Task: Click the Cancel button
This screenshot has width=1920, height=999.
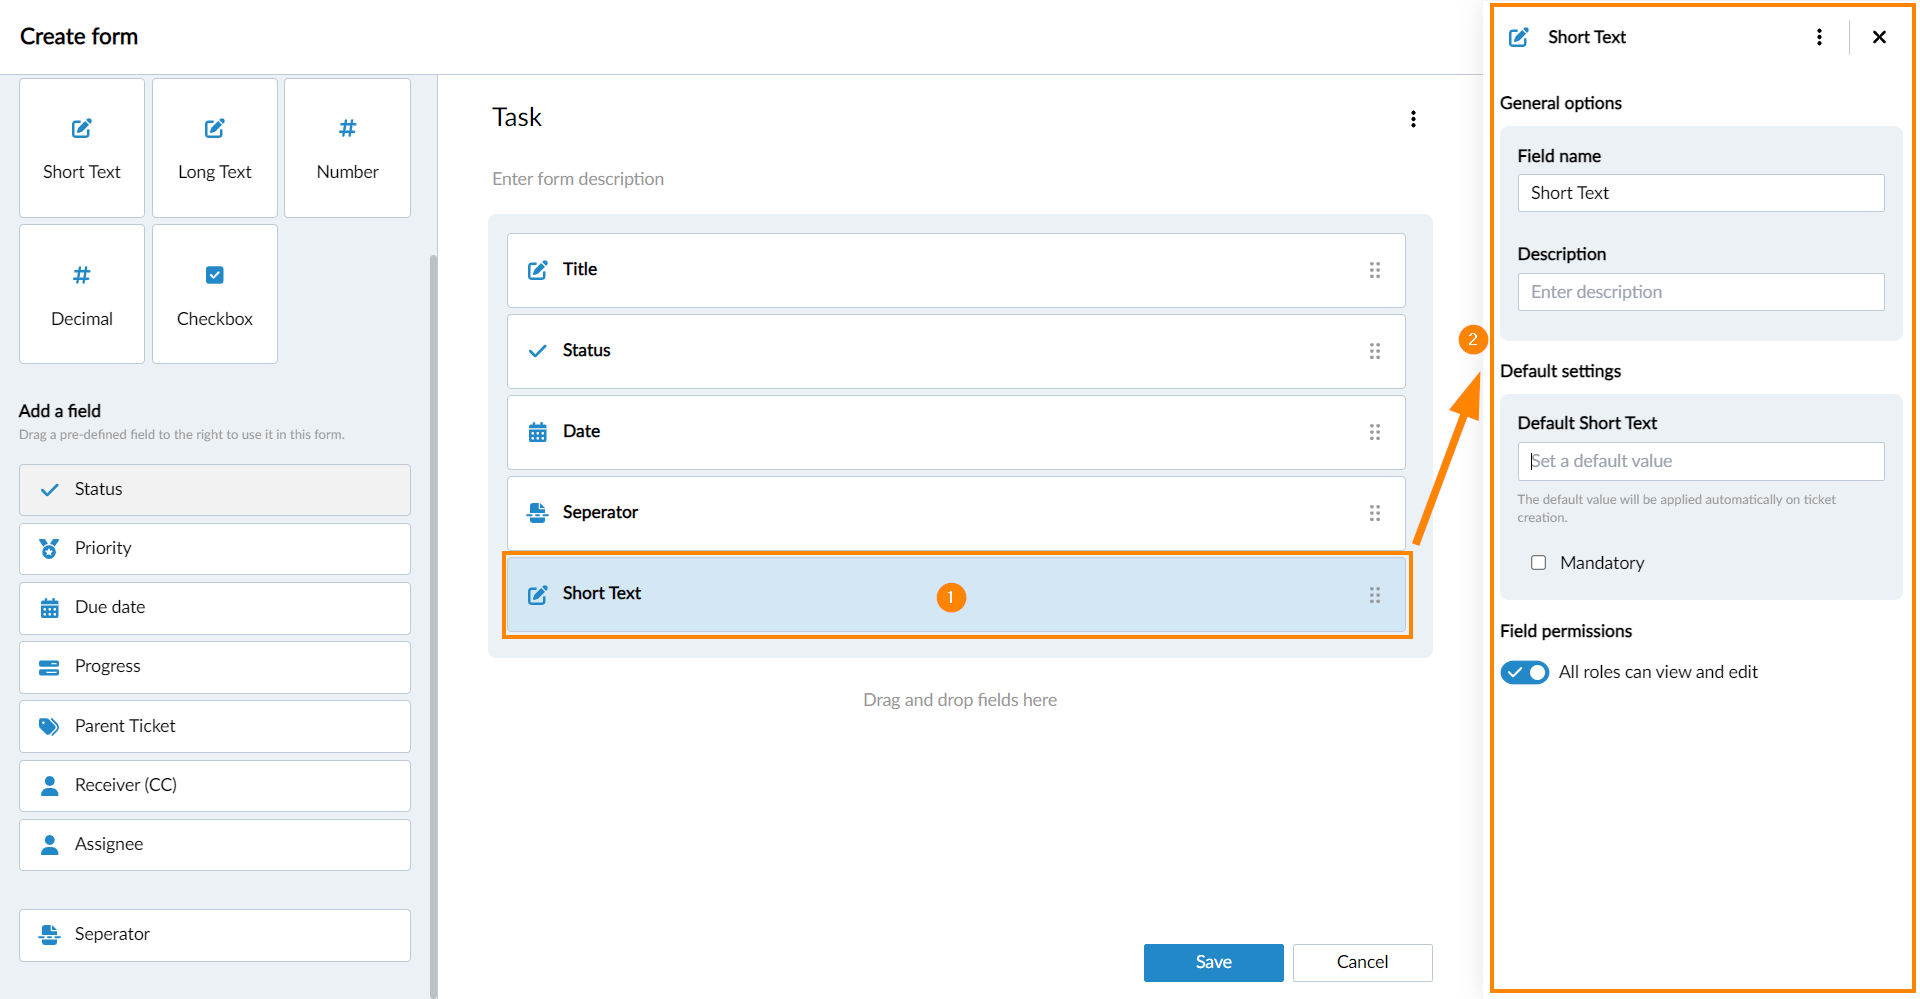Action: [1362, 962]
